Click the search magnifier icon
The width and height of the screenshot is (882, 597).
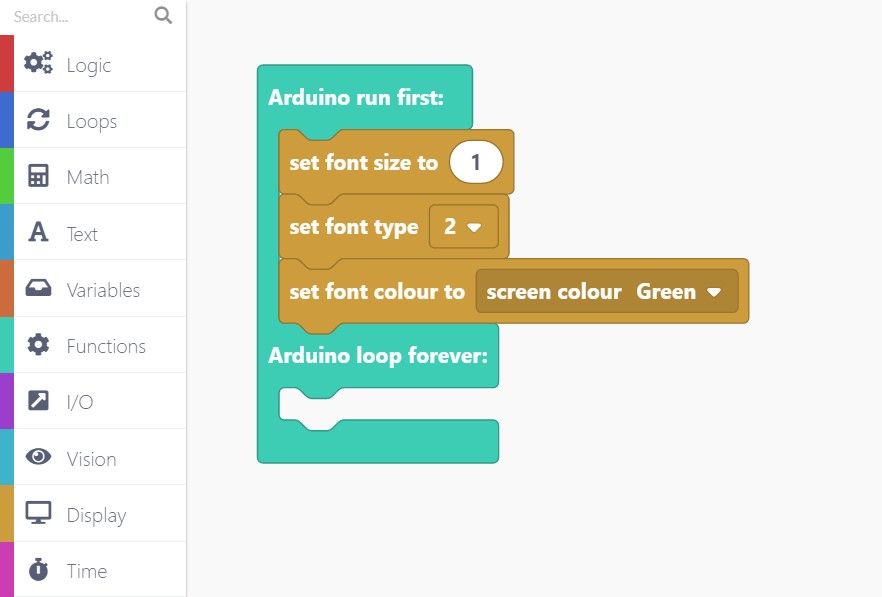(x=163, y=15)
